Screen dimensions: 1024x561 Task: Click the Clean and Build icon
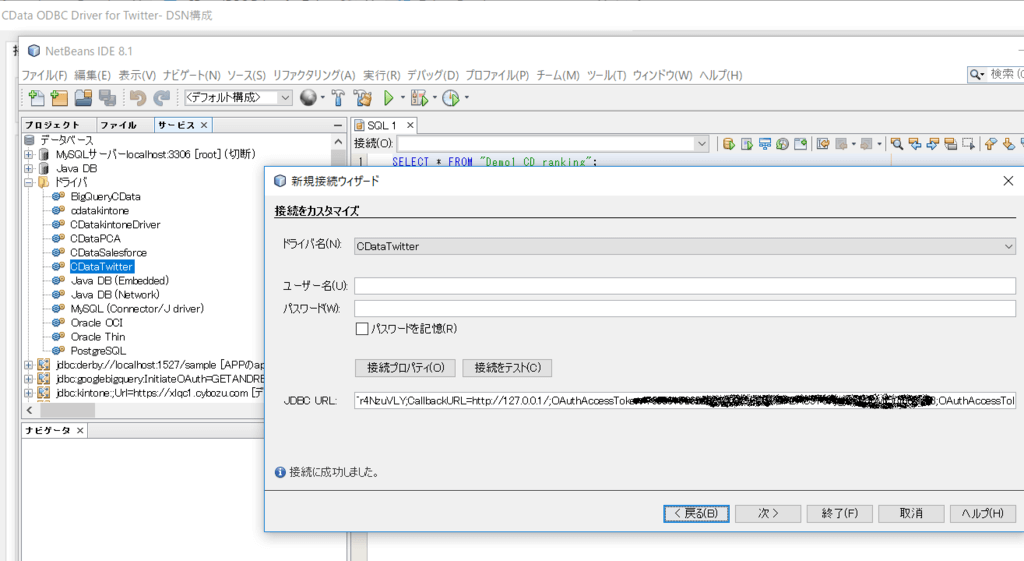coord(362,98)
